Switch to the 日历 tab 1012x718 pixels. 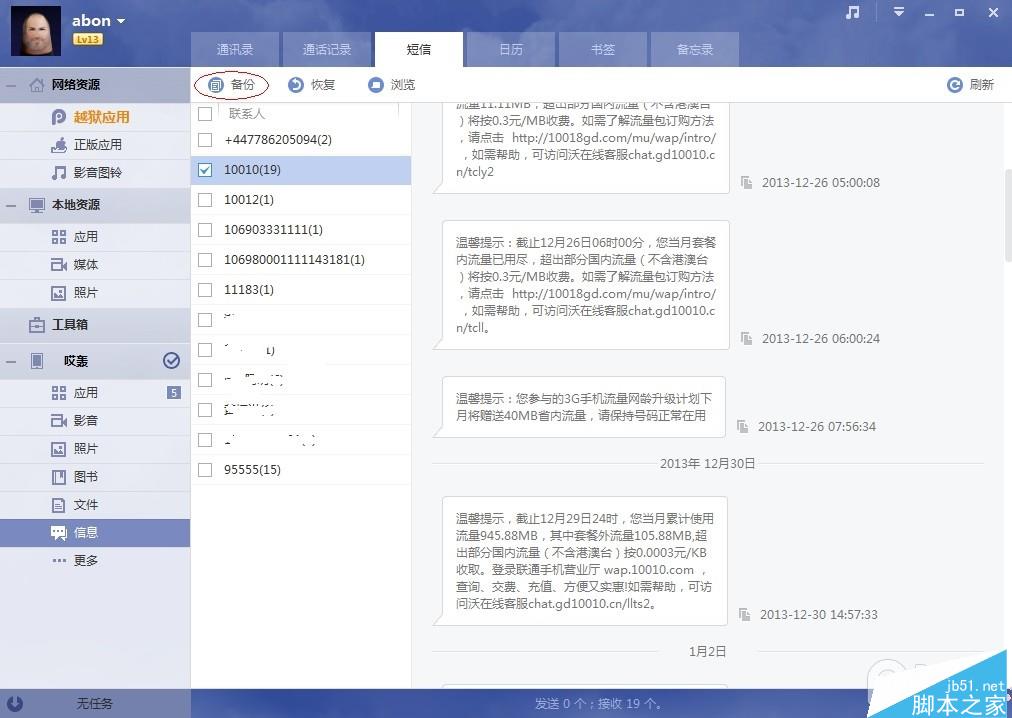click(x=511, y=49)
